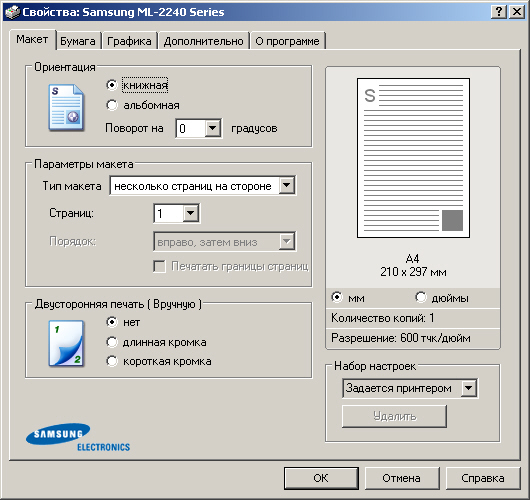
Task: Open the Страниц count dropdown
Action: pos(191,213)
